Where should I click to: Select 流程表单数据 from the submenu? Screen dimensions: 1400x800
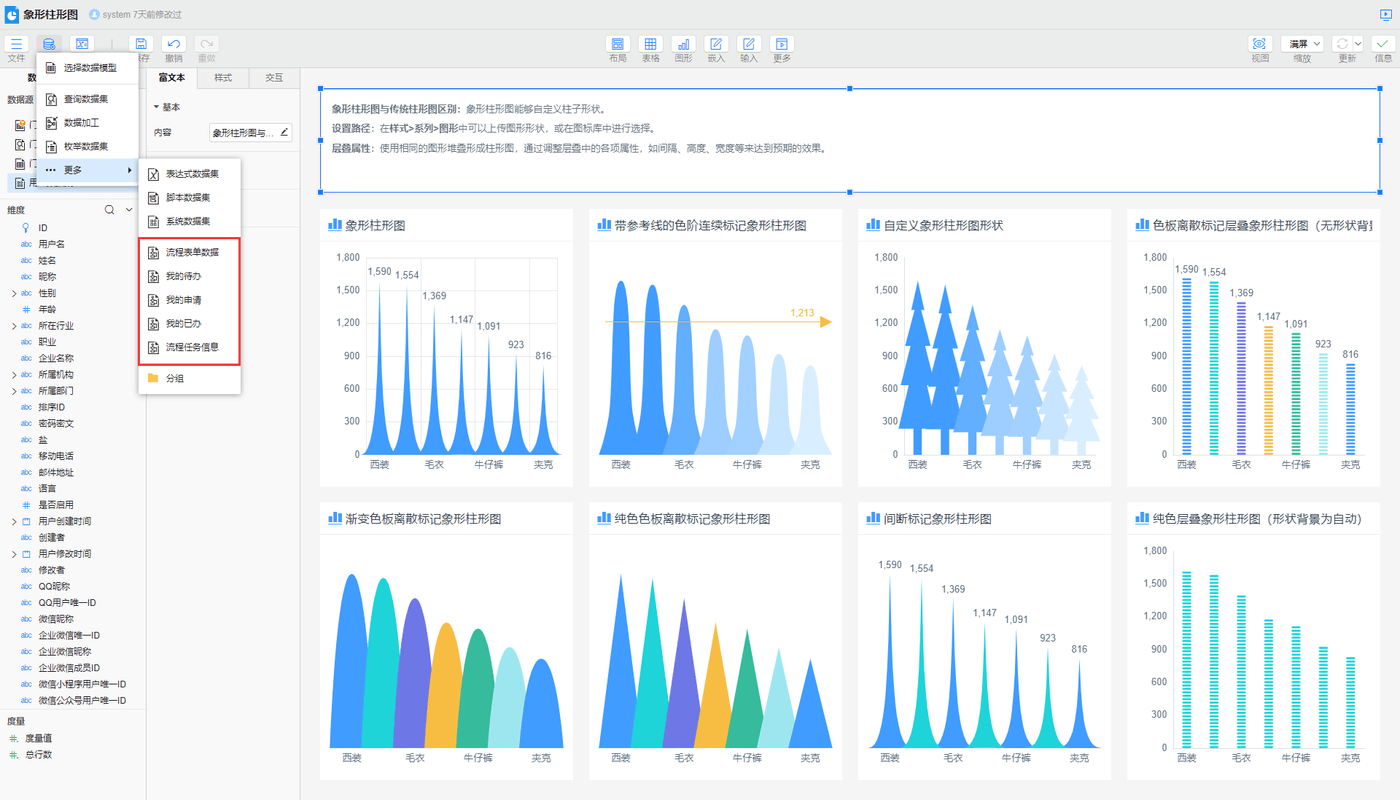(192, 252)
